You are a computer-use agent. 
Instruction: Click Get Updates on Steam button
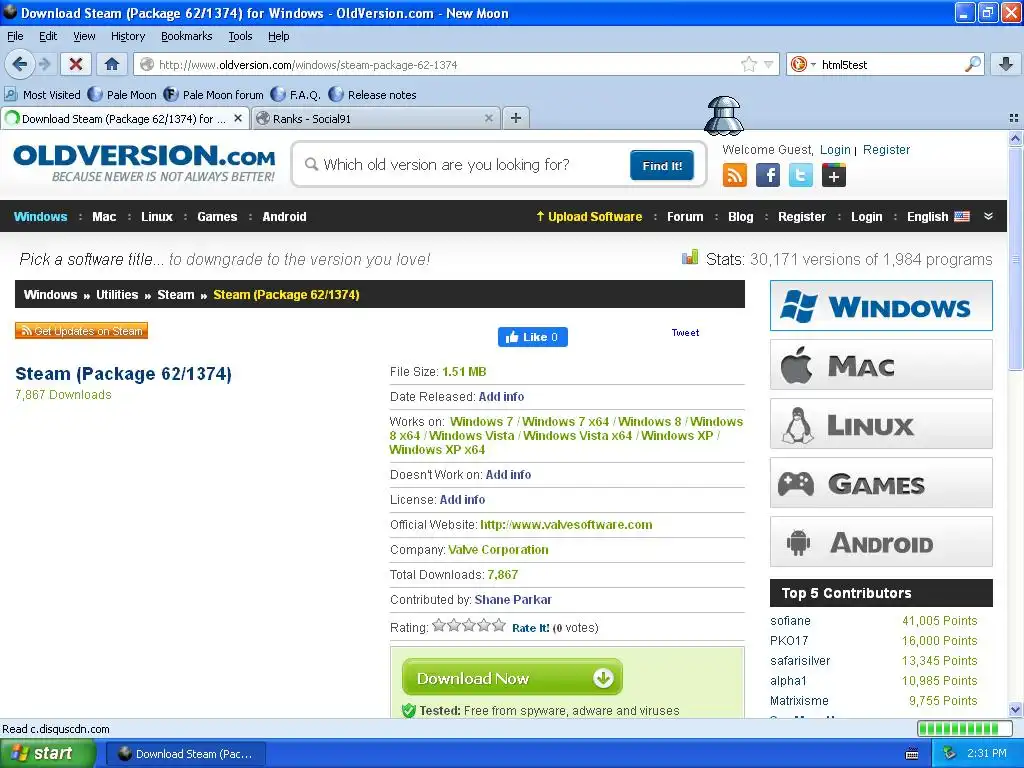pyautogui.click(x=82, y=331)
